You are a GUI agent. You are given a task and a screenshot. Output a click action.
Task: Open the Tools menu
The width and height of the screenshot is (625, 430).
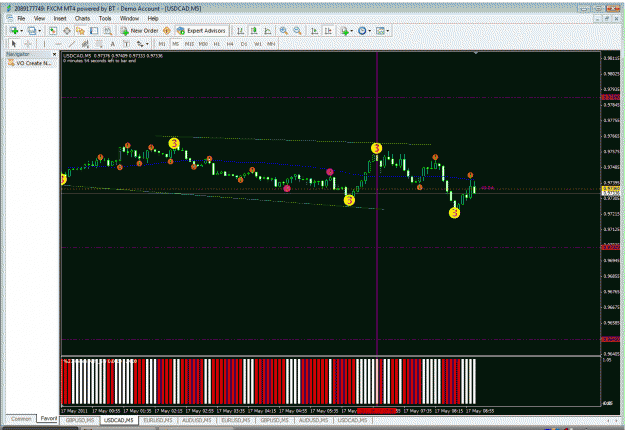click(105, 18)
